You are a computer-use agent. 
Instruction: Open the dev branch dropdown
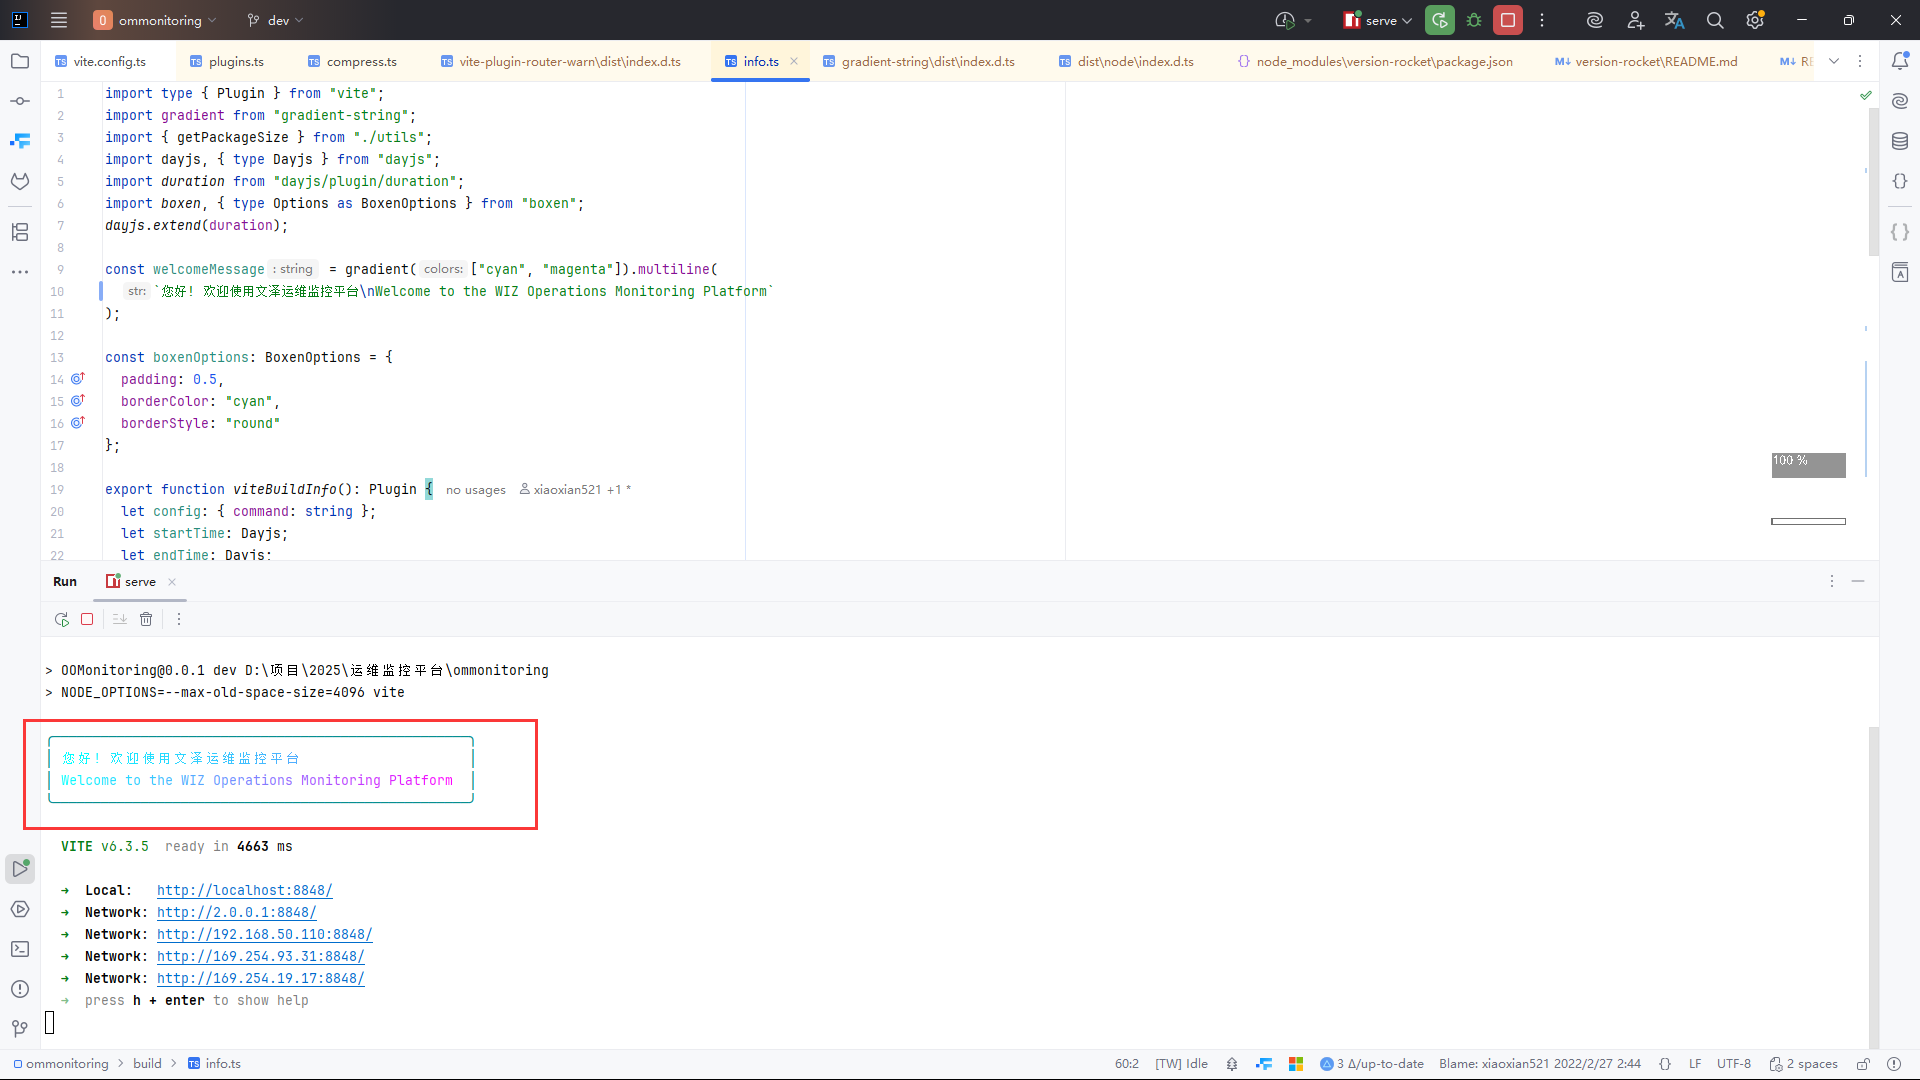[276, 20]
